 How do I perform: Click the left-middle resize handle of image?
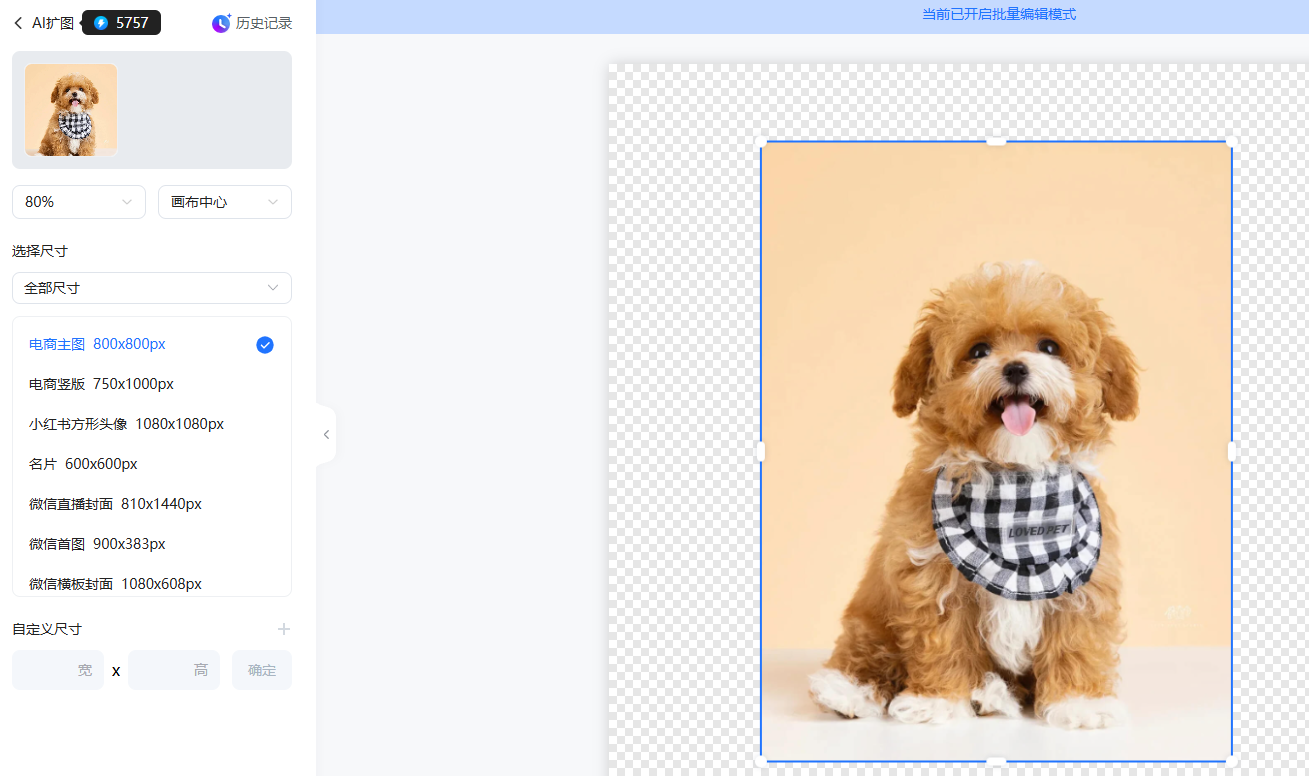[761, 451]
